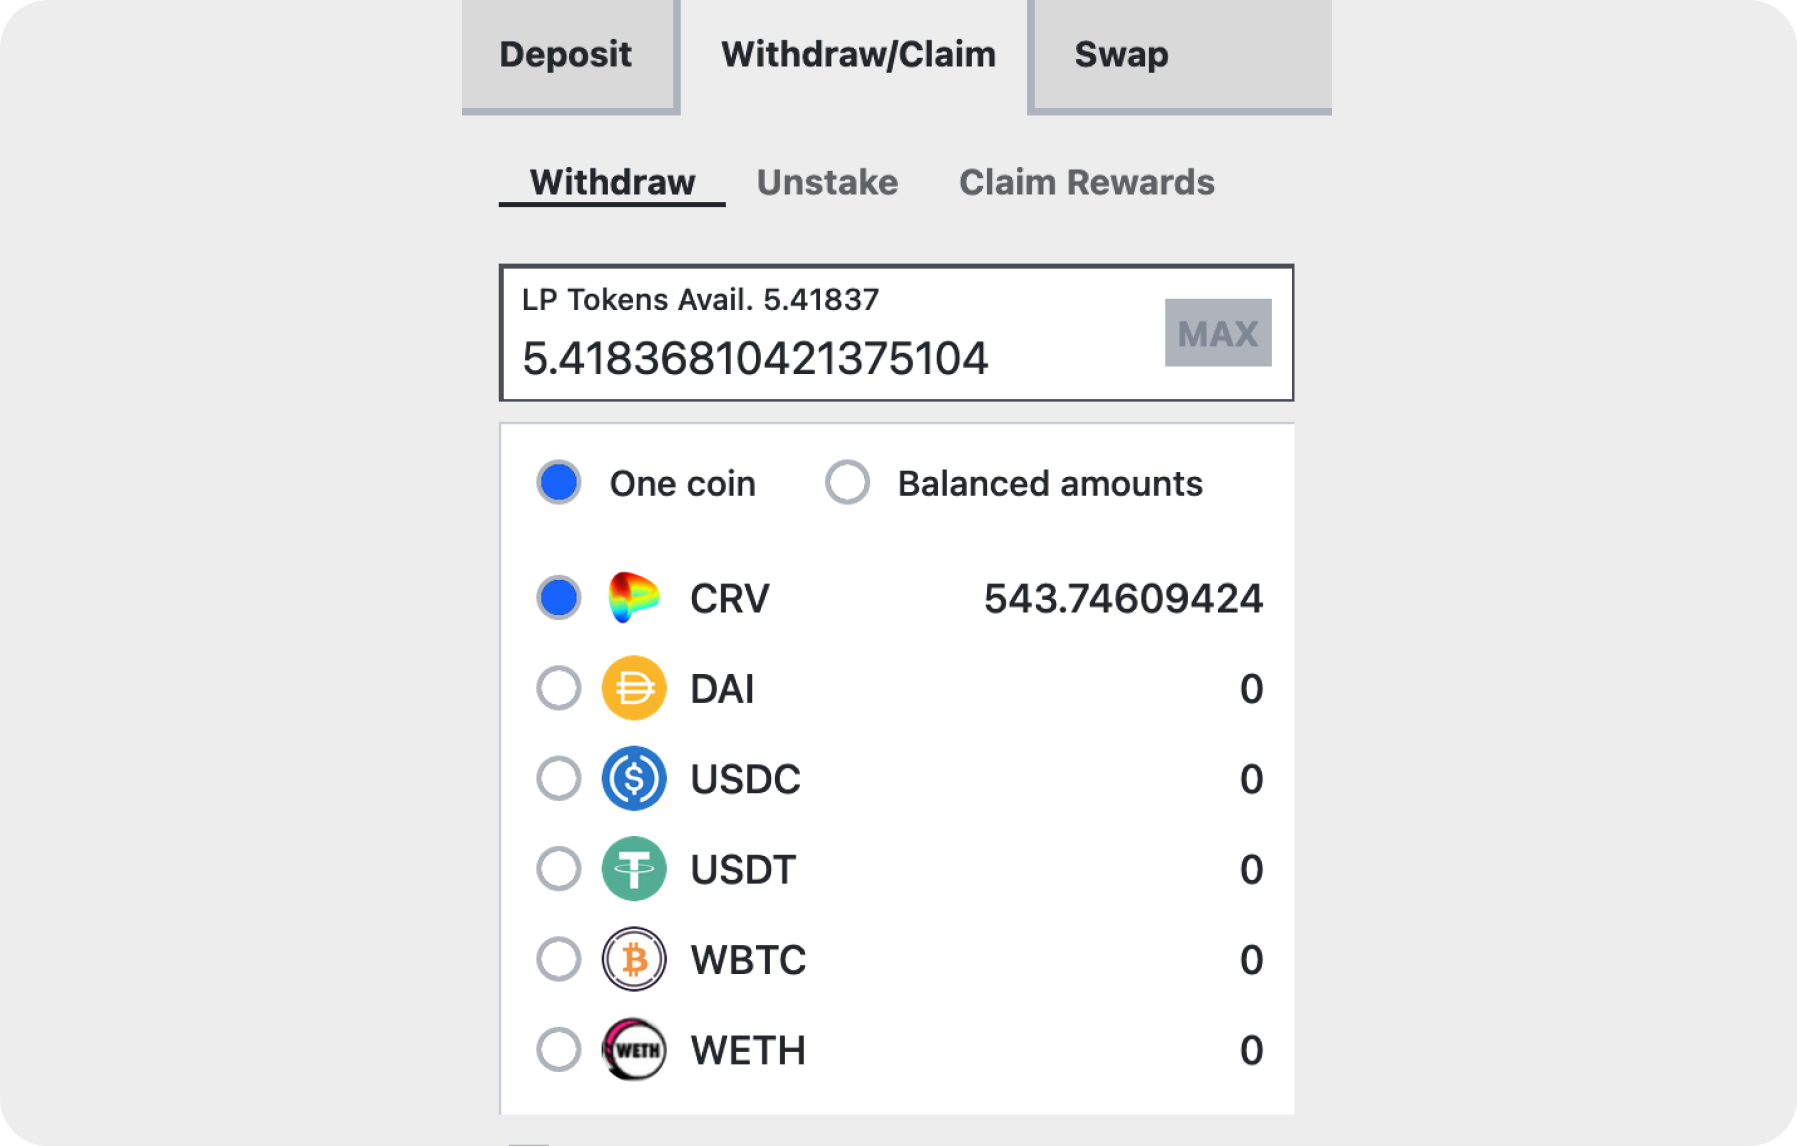
Task: Select the Withdraw/Claim tab
Action: [858, 54]
